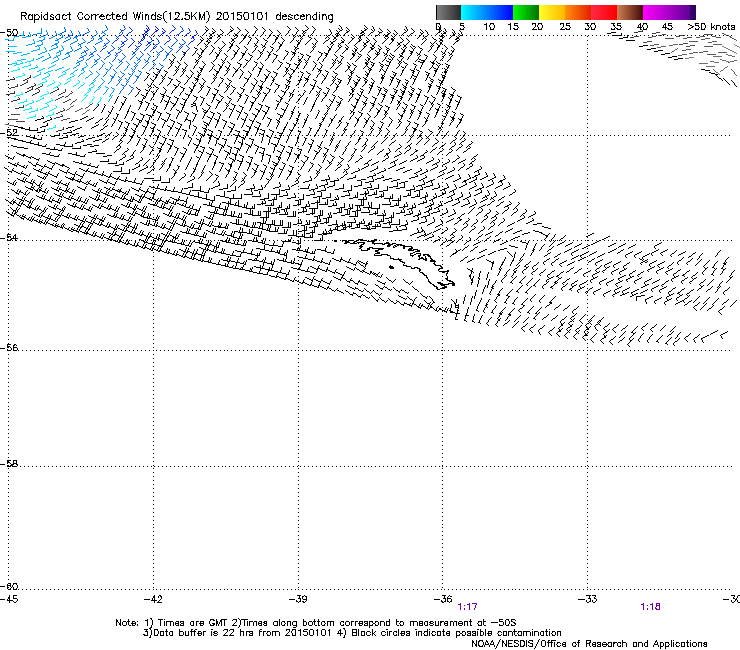Click the '10' legend scale label
The height and width of the screenshot is (650, 740).
(x=489, y=27)
